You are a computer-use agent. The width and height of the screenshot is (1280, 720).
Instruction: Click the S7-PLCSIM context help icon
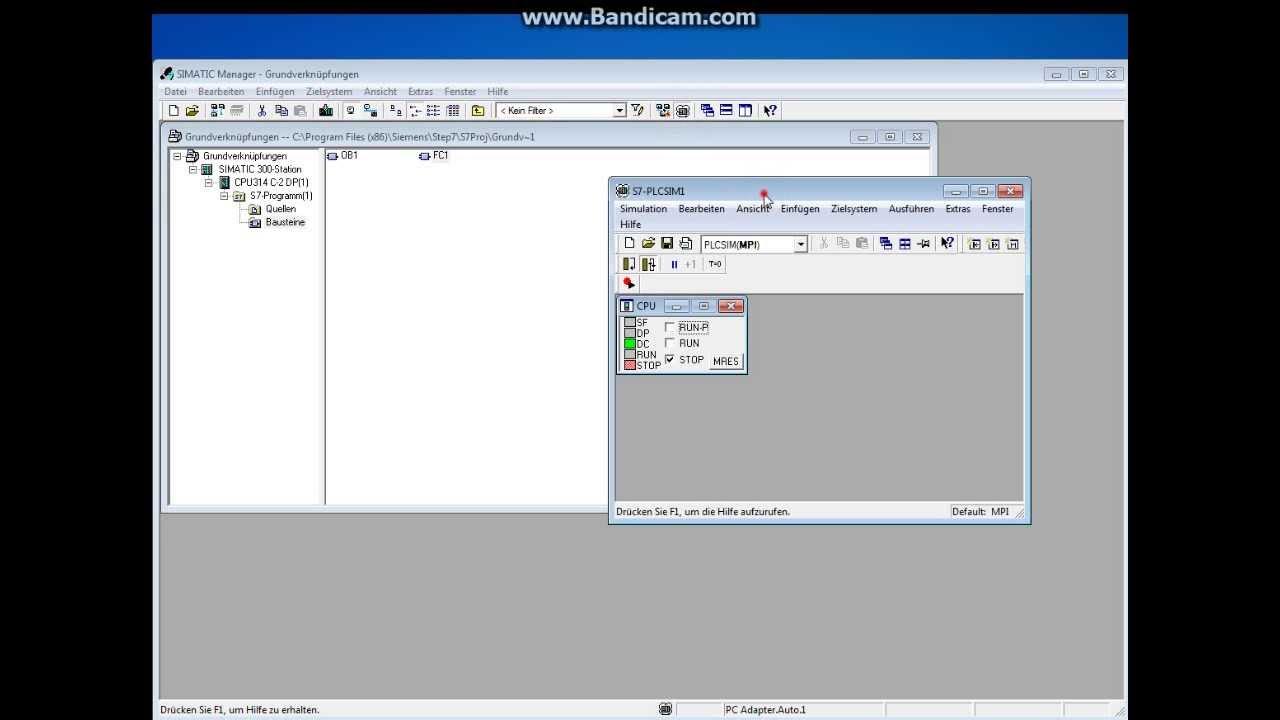(948, 244)
